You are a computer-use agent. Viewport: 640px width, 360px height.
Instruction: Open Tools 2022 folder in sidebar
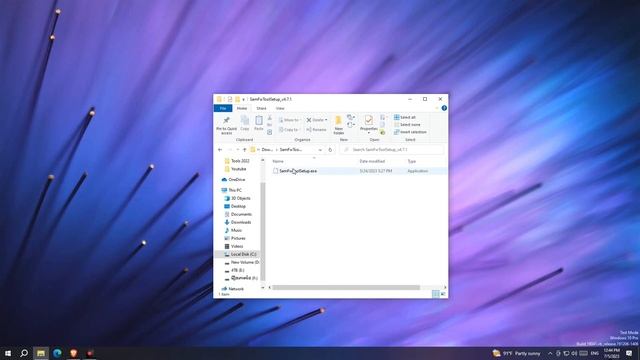point(237,161)
